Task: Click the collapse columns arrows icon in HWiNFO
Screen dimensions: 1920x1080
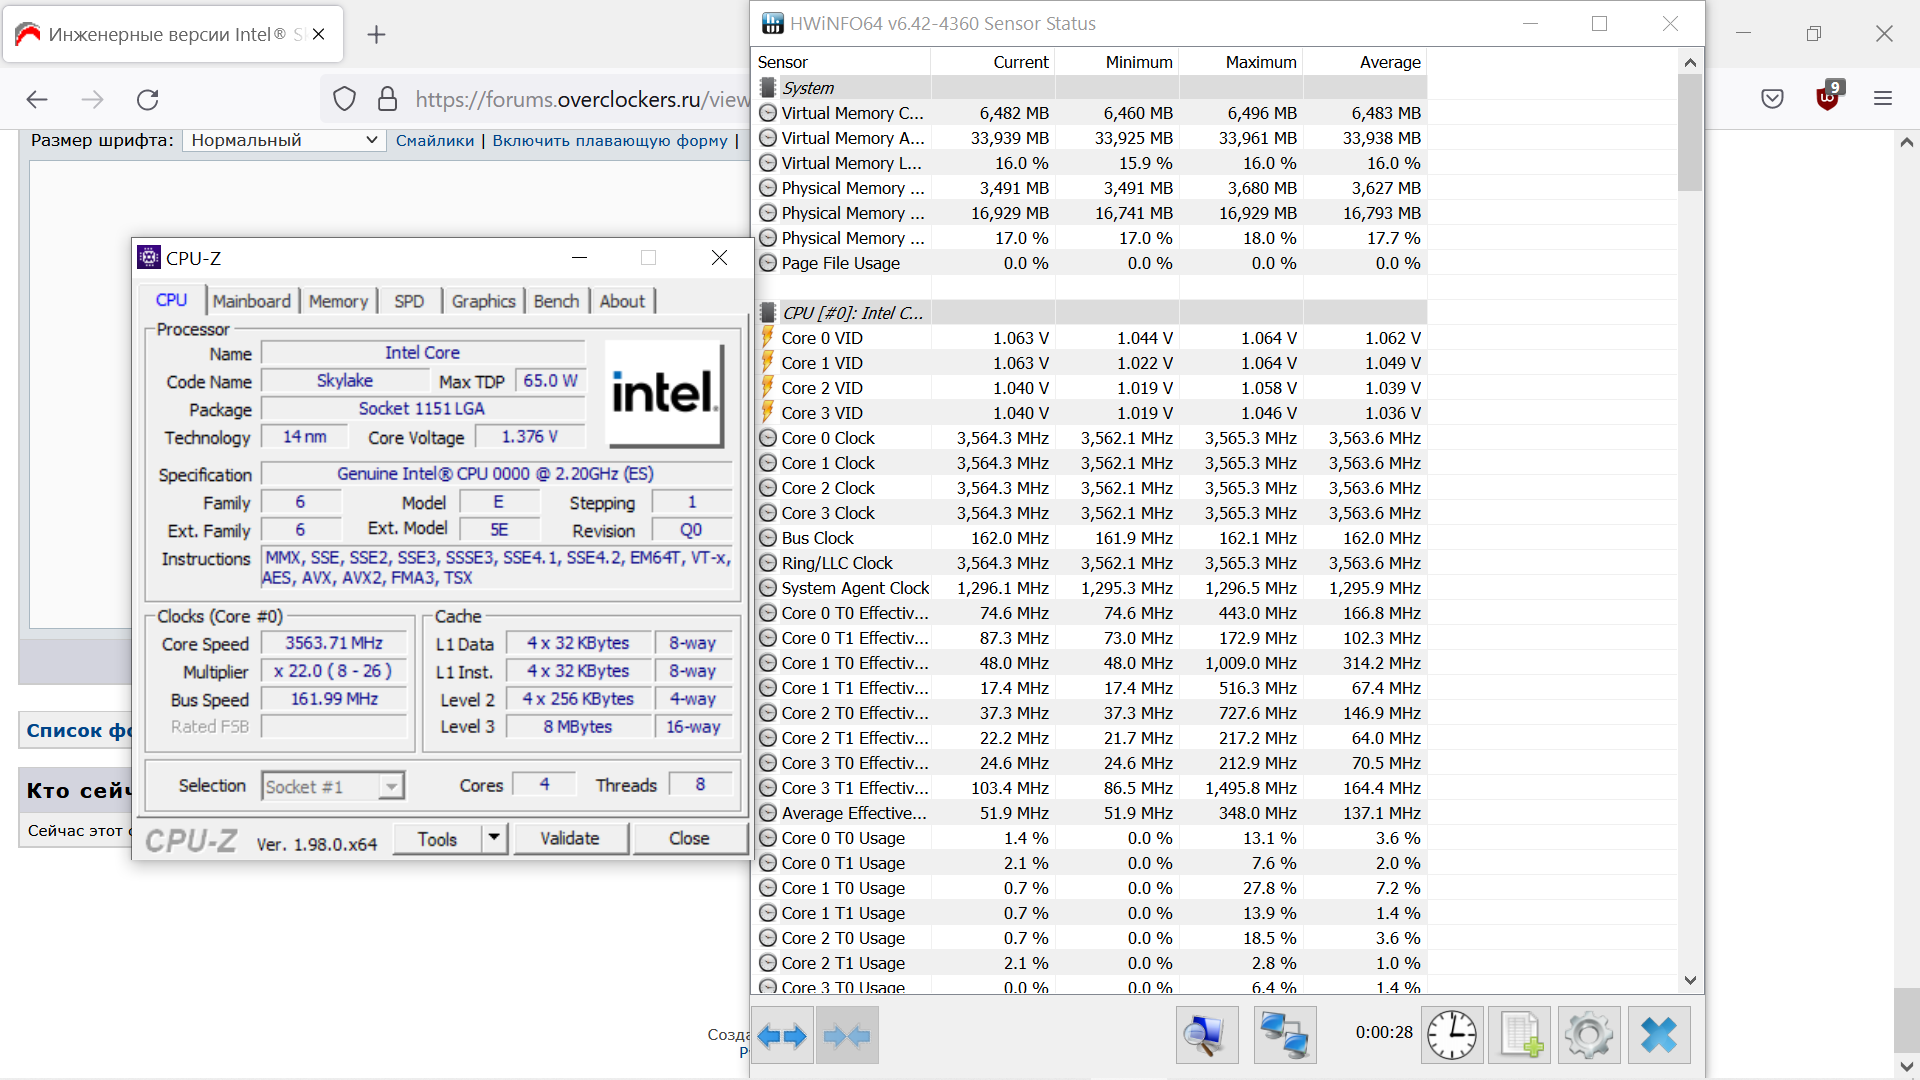Action: [x=847, y=1036]
